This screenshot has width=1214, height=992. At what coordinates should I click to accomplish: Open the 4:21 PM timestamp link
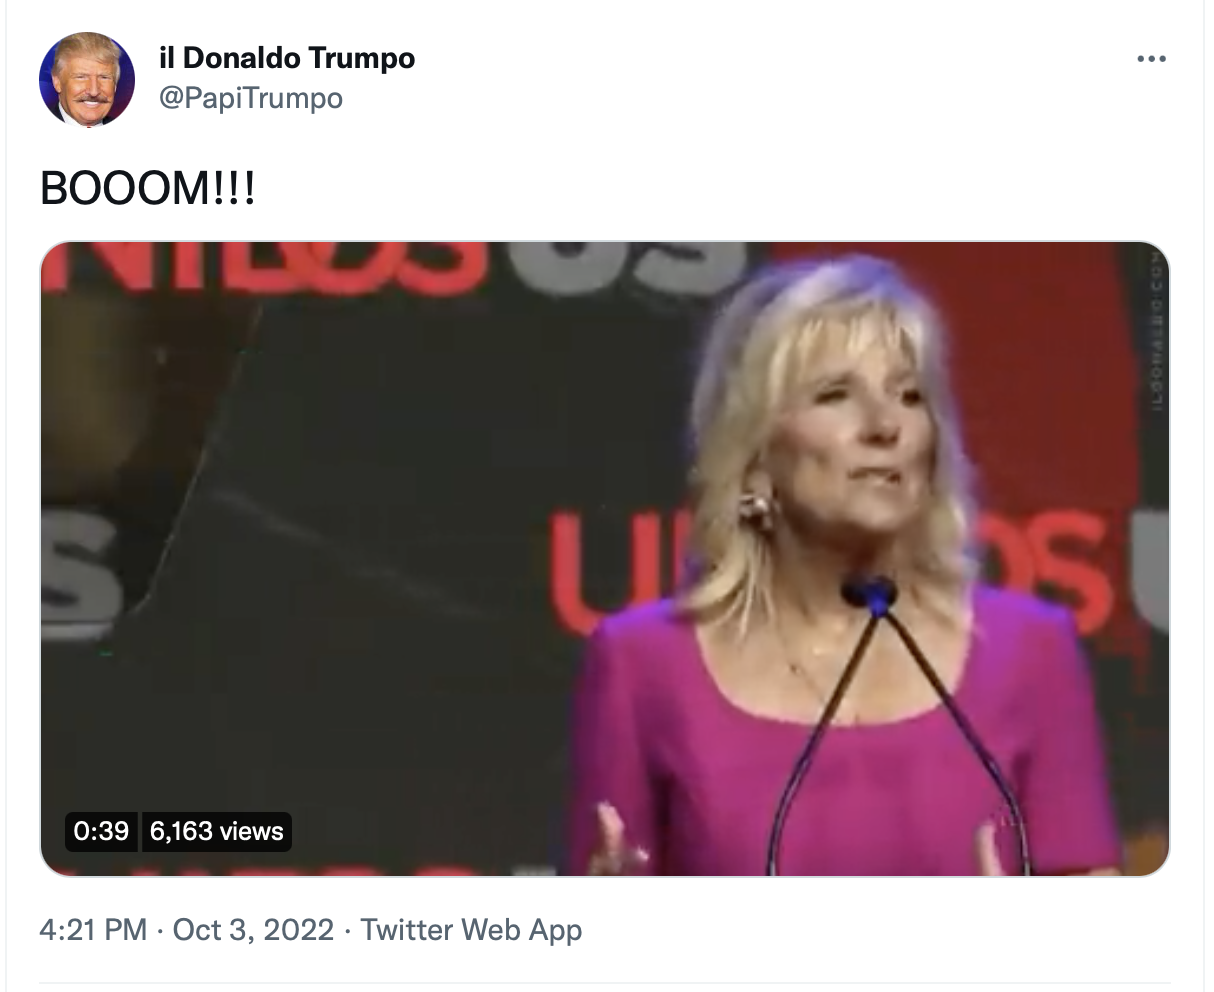point(93,930)
